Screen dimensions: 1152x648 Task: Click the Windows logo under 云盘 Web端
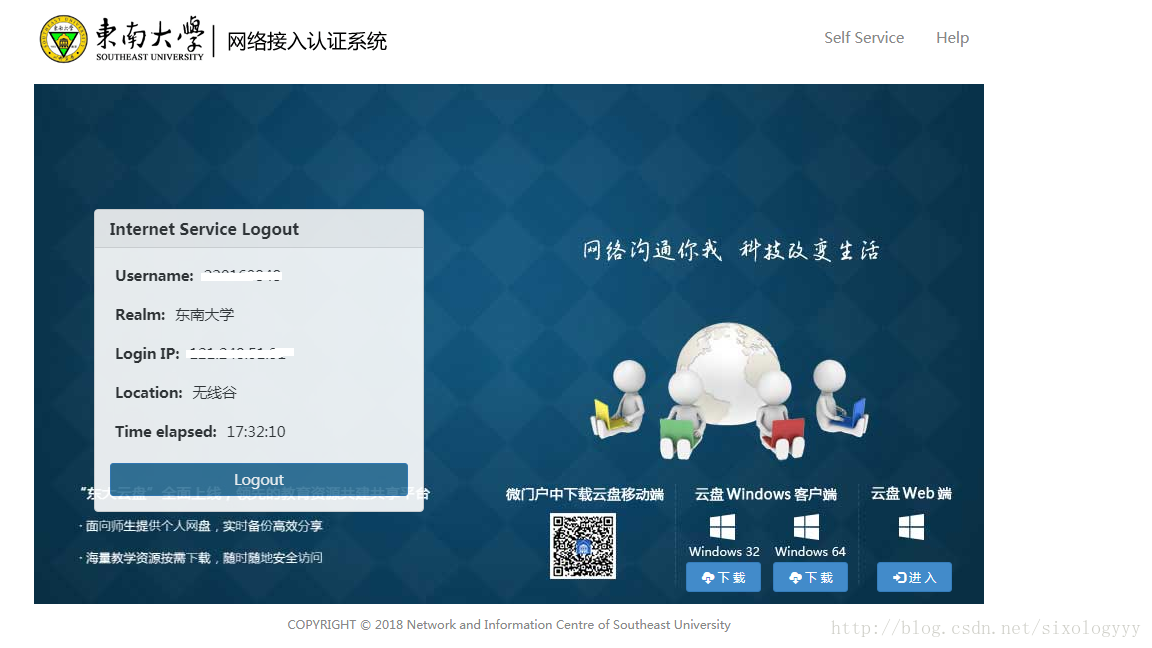912,527
